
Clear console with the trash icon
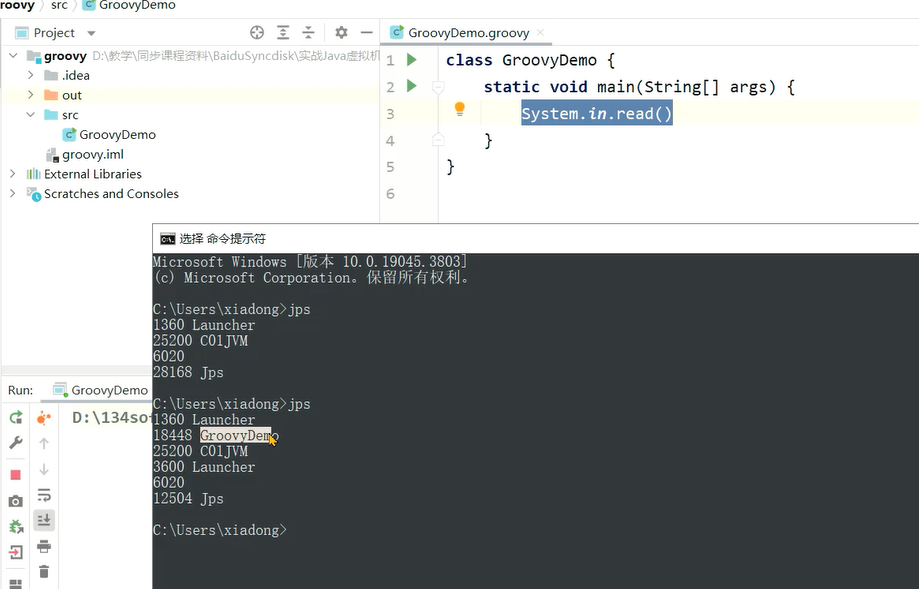click(x=44, y=571)
